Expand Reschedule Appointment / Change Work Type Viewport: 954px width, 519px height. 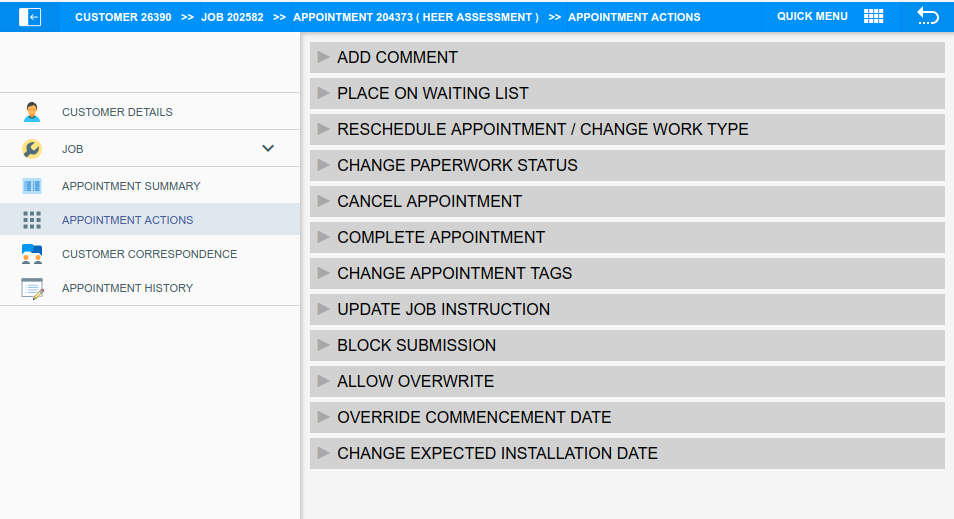[542, 130]
